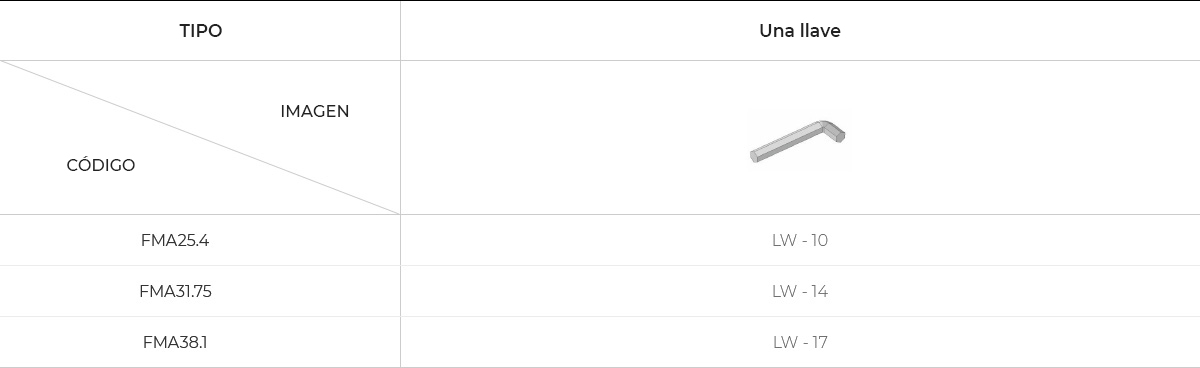Click the hex key wrench image

pyautogui.click(x=798, y=140)
